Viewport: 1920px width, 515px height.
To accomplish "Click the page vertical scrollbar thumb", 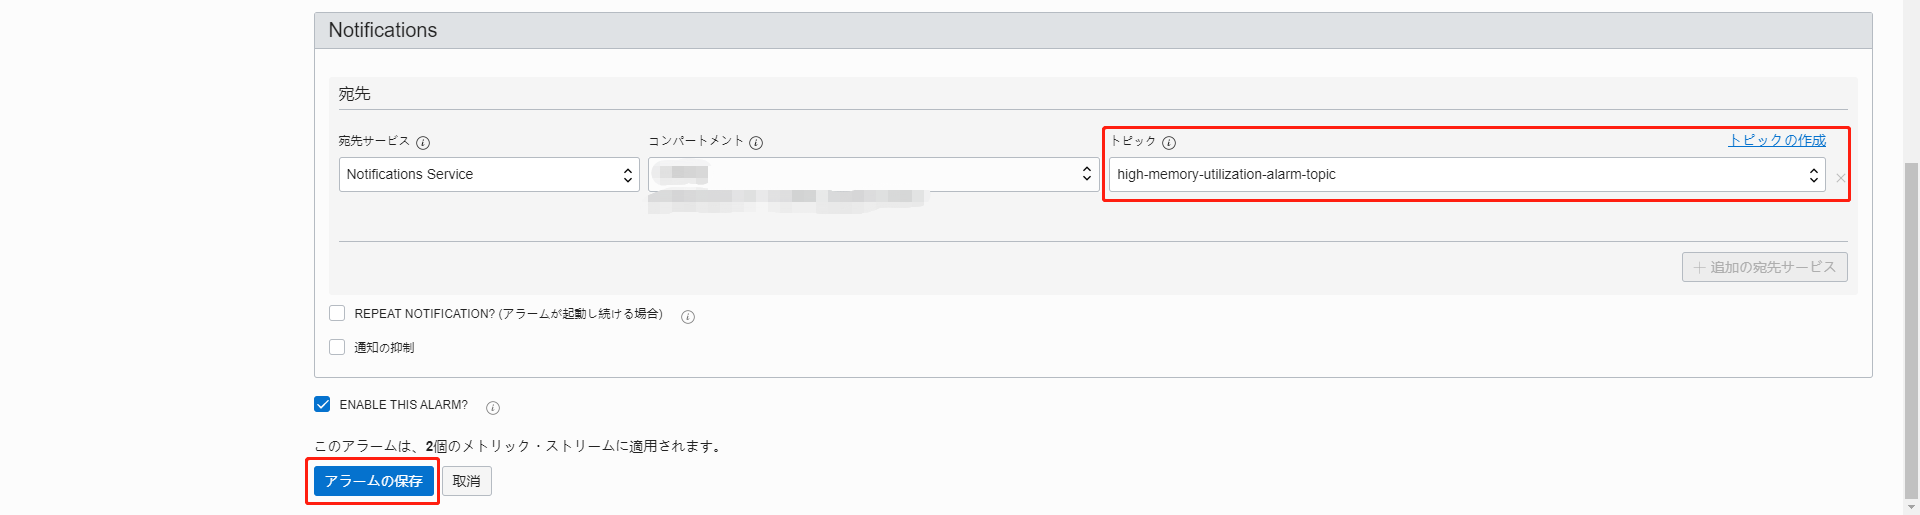I will pos(1911,330).
